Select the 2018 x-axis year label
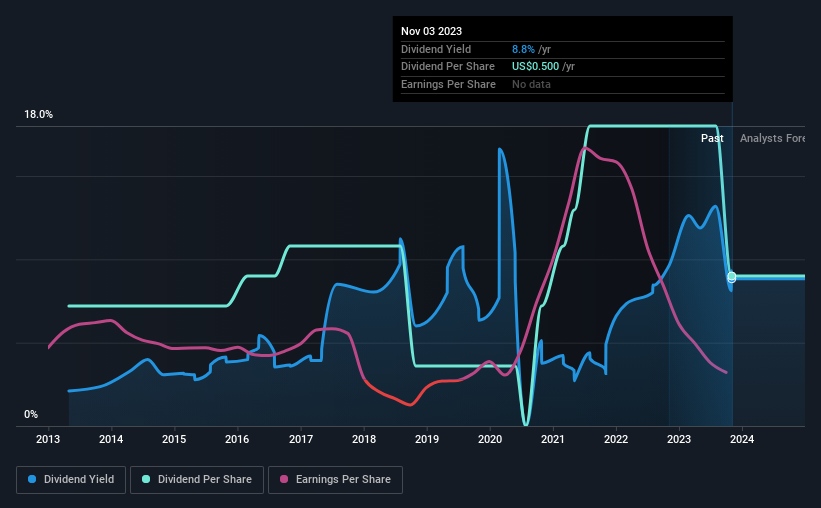The width and height of the screenshot is (821, 508). click(364, 439)
